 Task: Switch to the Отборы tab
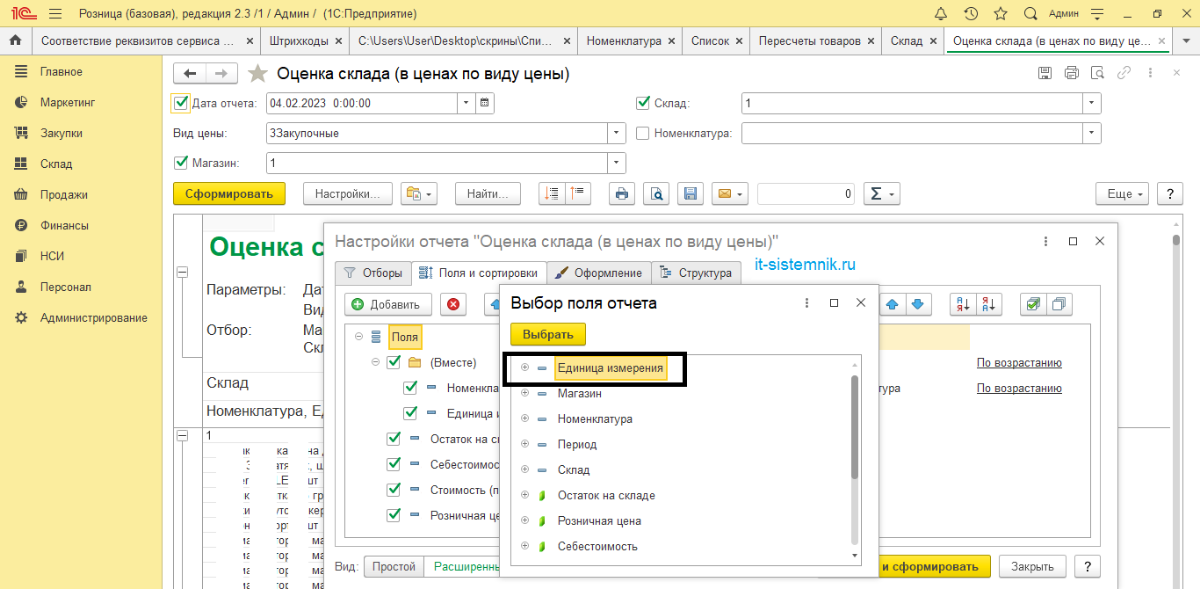click(372, 272)
